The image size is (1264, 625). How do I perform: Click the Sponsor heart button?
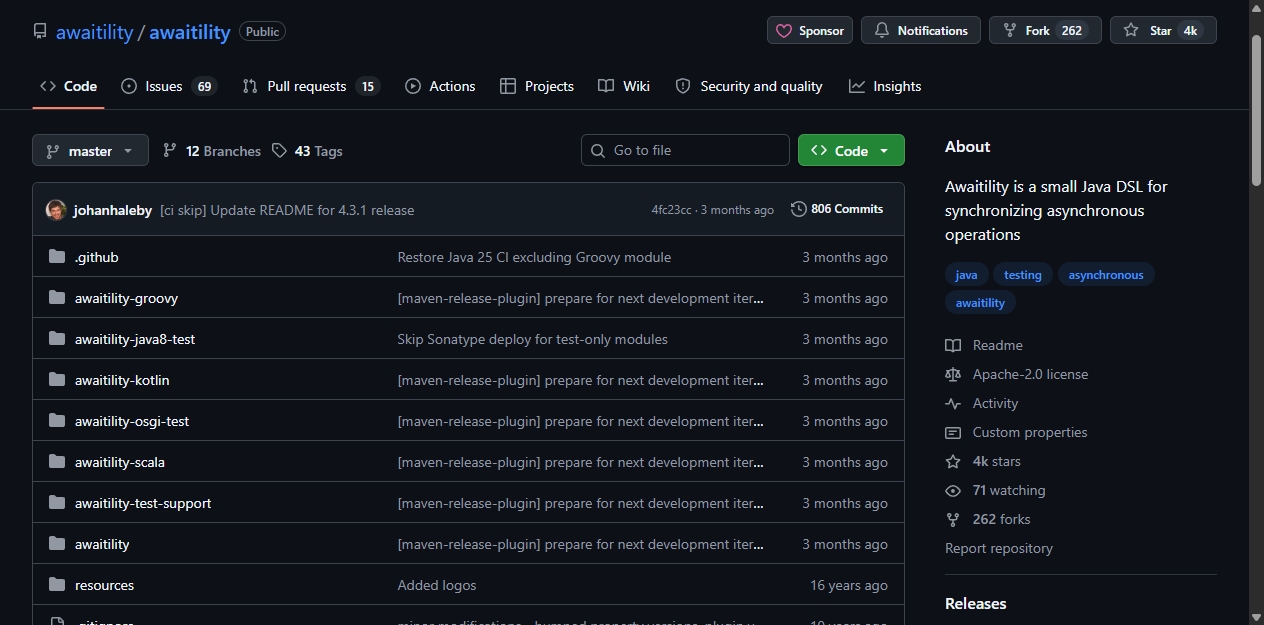(810, 30)
